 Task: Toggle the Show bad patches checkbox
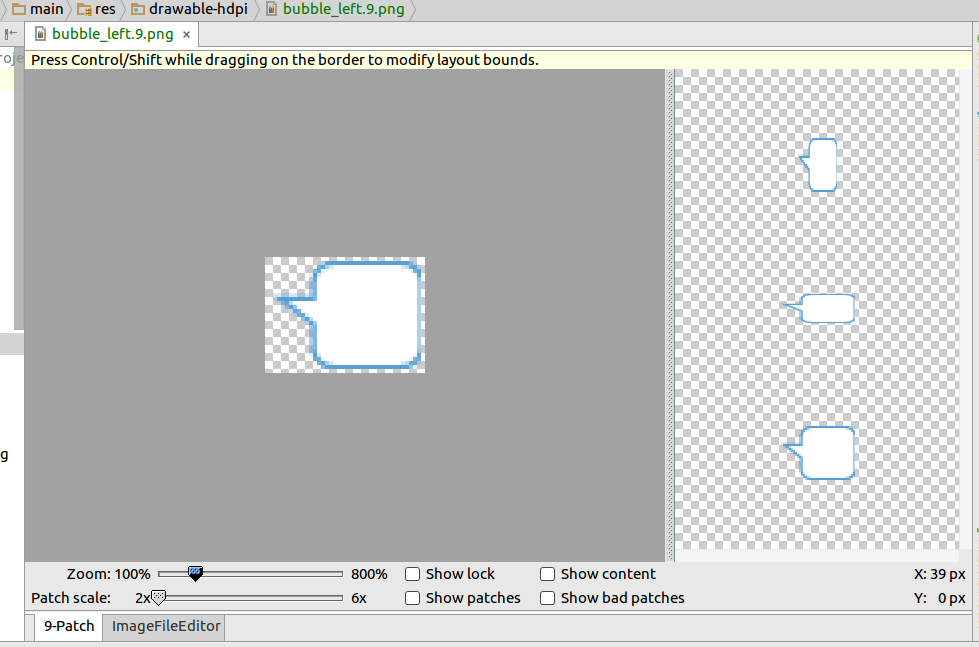[x=548, y=598]
